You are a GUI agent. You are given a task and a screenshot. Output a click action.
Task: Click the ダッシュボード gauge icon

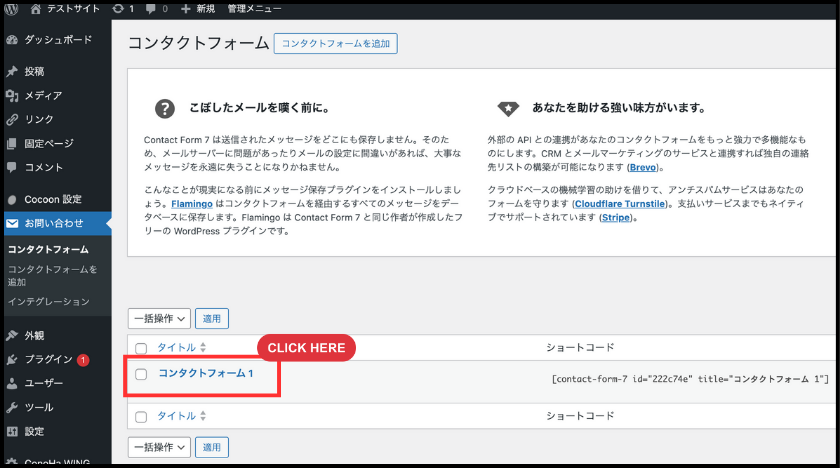(12, 40)
